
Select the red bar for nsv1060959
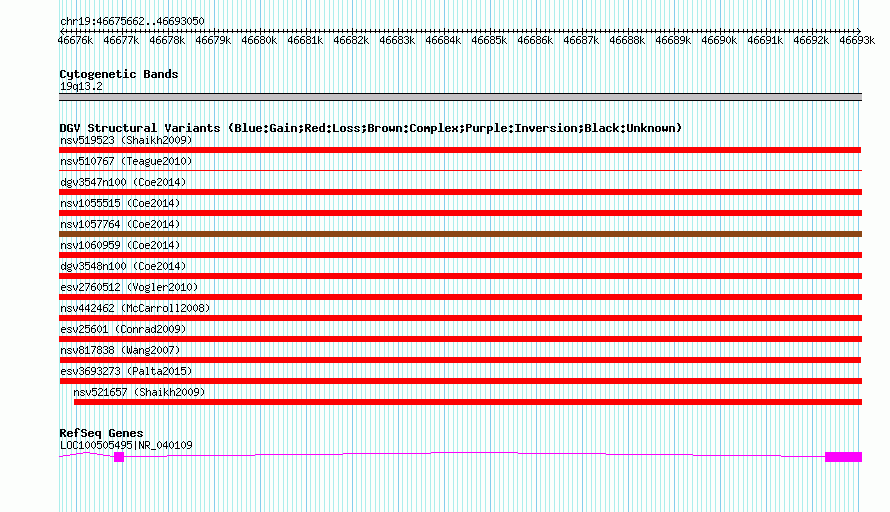click(x=460, y=255)
